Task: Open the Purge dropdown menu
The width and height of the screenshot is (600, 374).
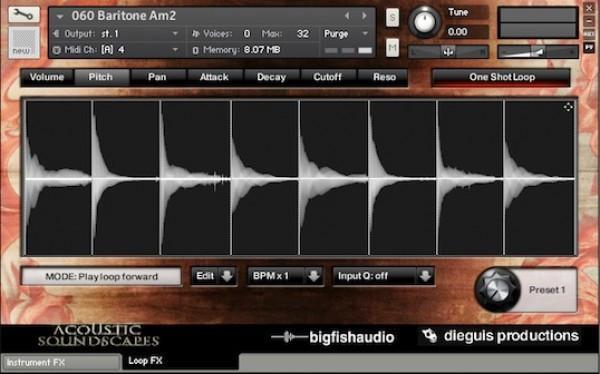Action: click(346, 34)
